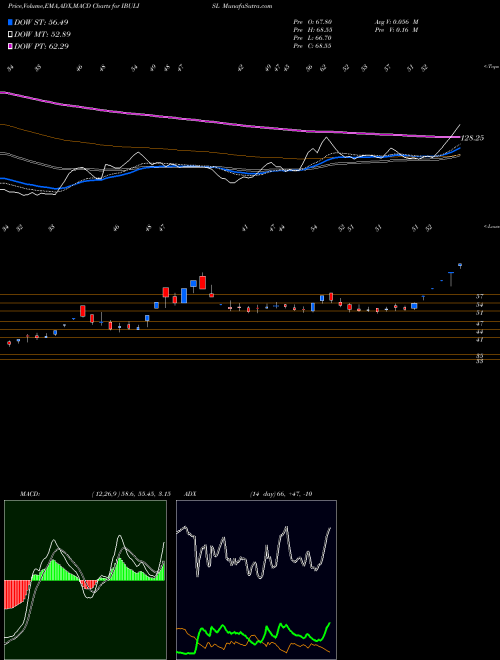Select the 'Avg V: 0.056 M' value
The width and height of the screenshot is (500, 660).
[x=396, y=22]
